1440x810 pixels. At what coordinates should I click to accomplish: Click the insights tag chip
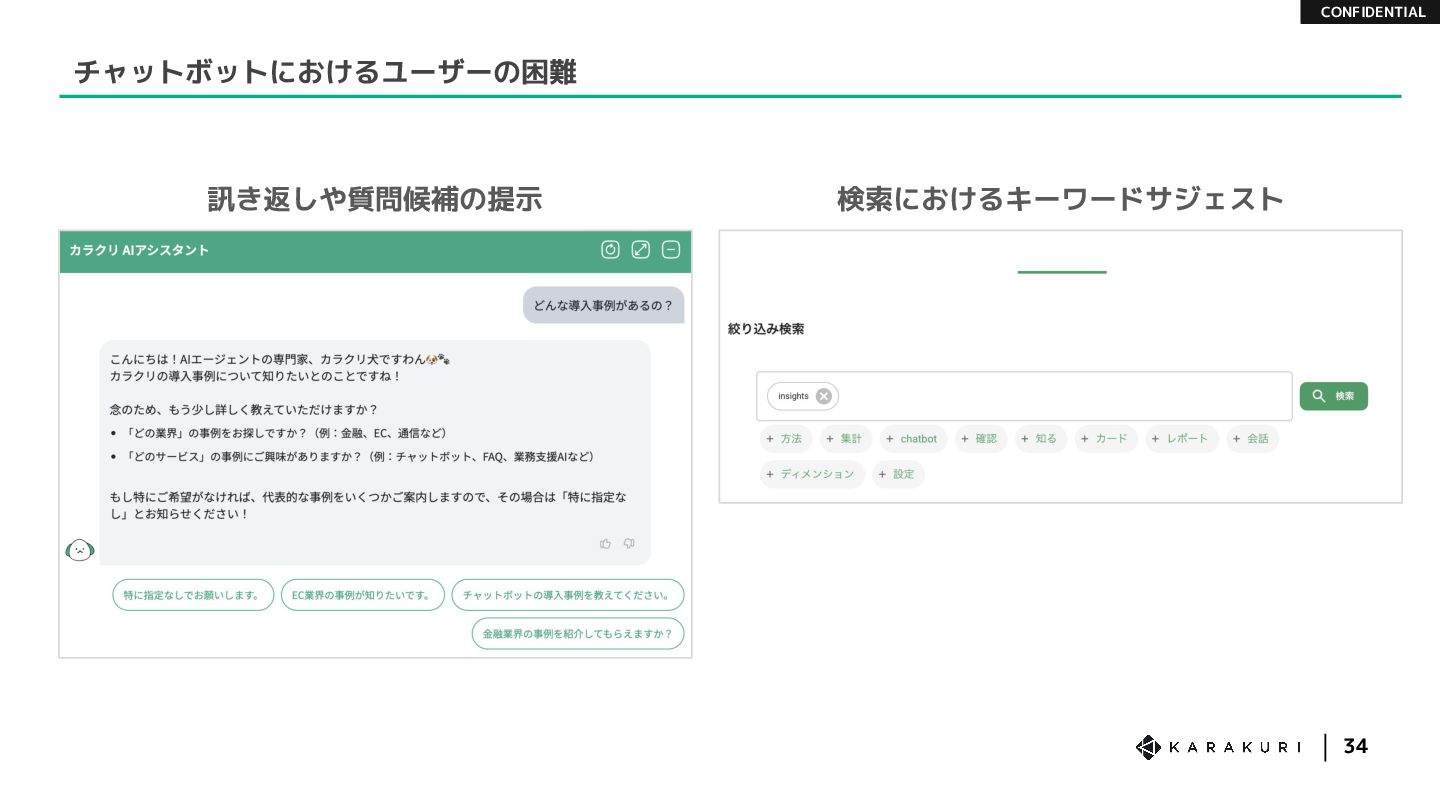point(802,396)
